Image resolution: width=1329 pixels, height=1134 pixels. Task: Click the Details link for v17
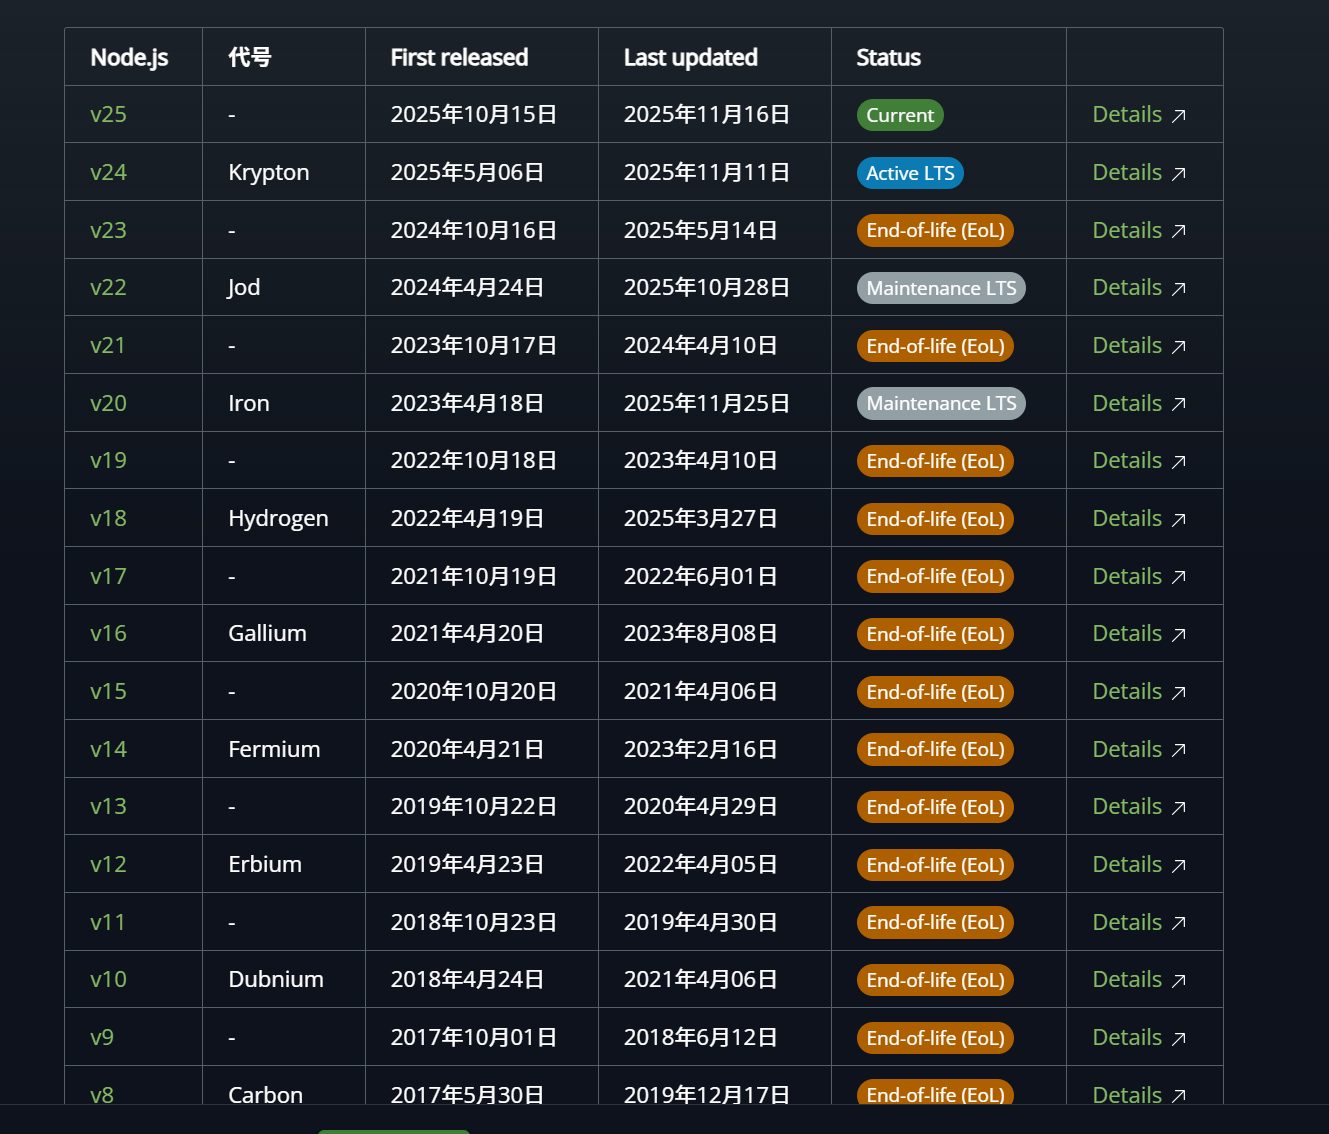(1139, 576)
